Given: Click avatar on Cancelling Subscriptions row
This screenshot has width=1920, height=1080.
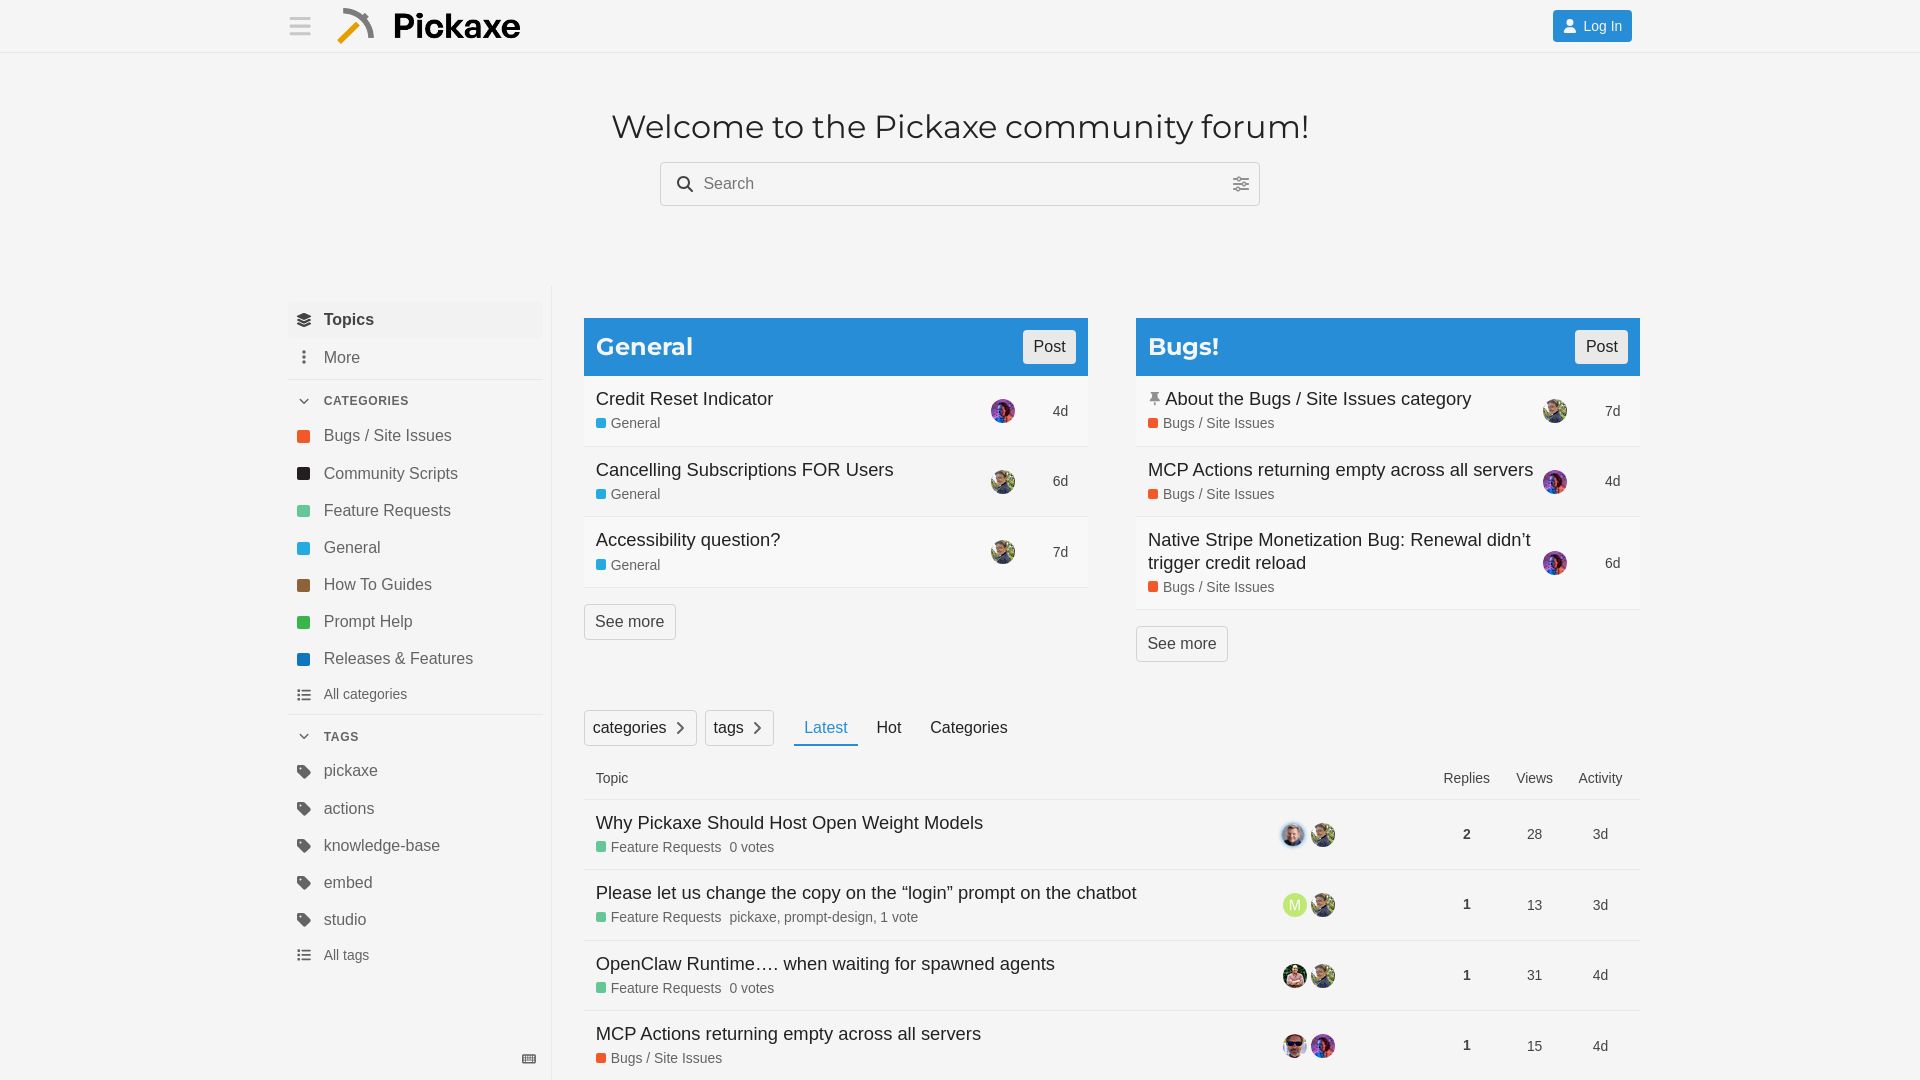Looking at the screenshot, I should pyautogui.click(x=1003, y=482).
